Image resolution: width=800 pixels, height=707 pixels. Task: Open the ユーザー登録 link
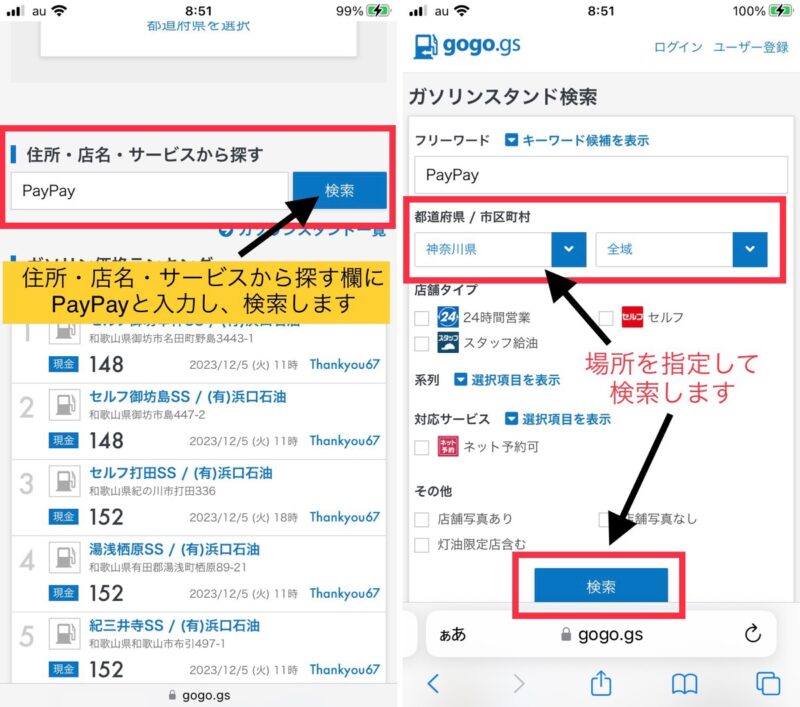751,47
